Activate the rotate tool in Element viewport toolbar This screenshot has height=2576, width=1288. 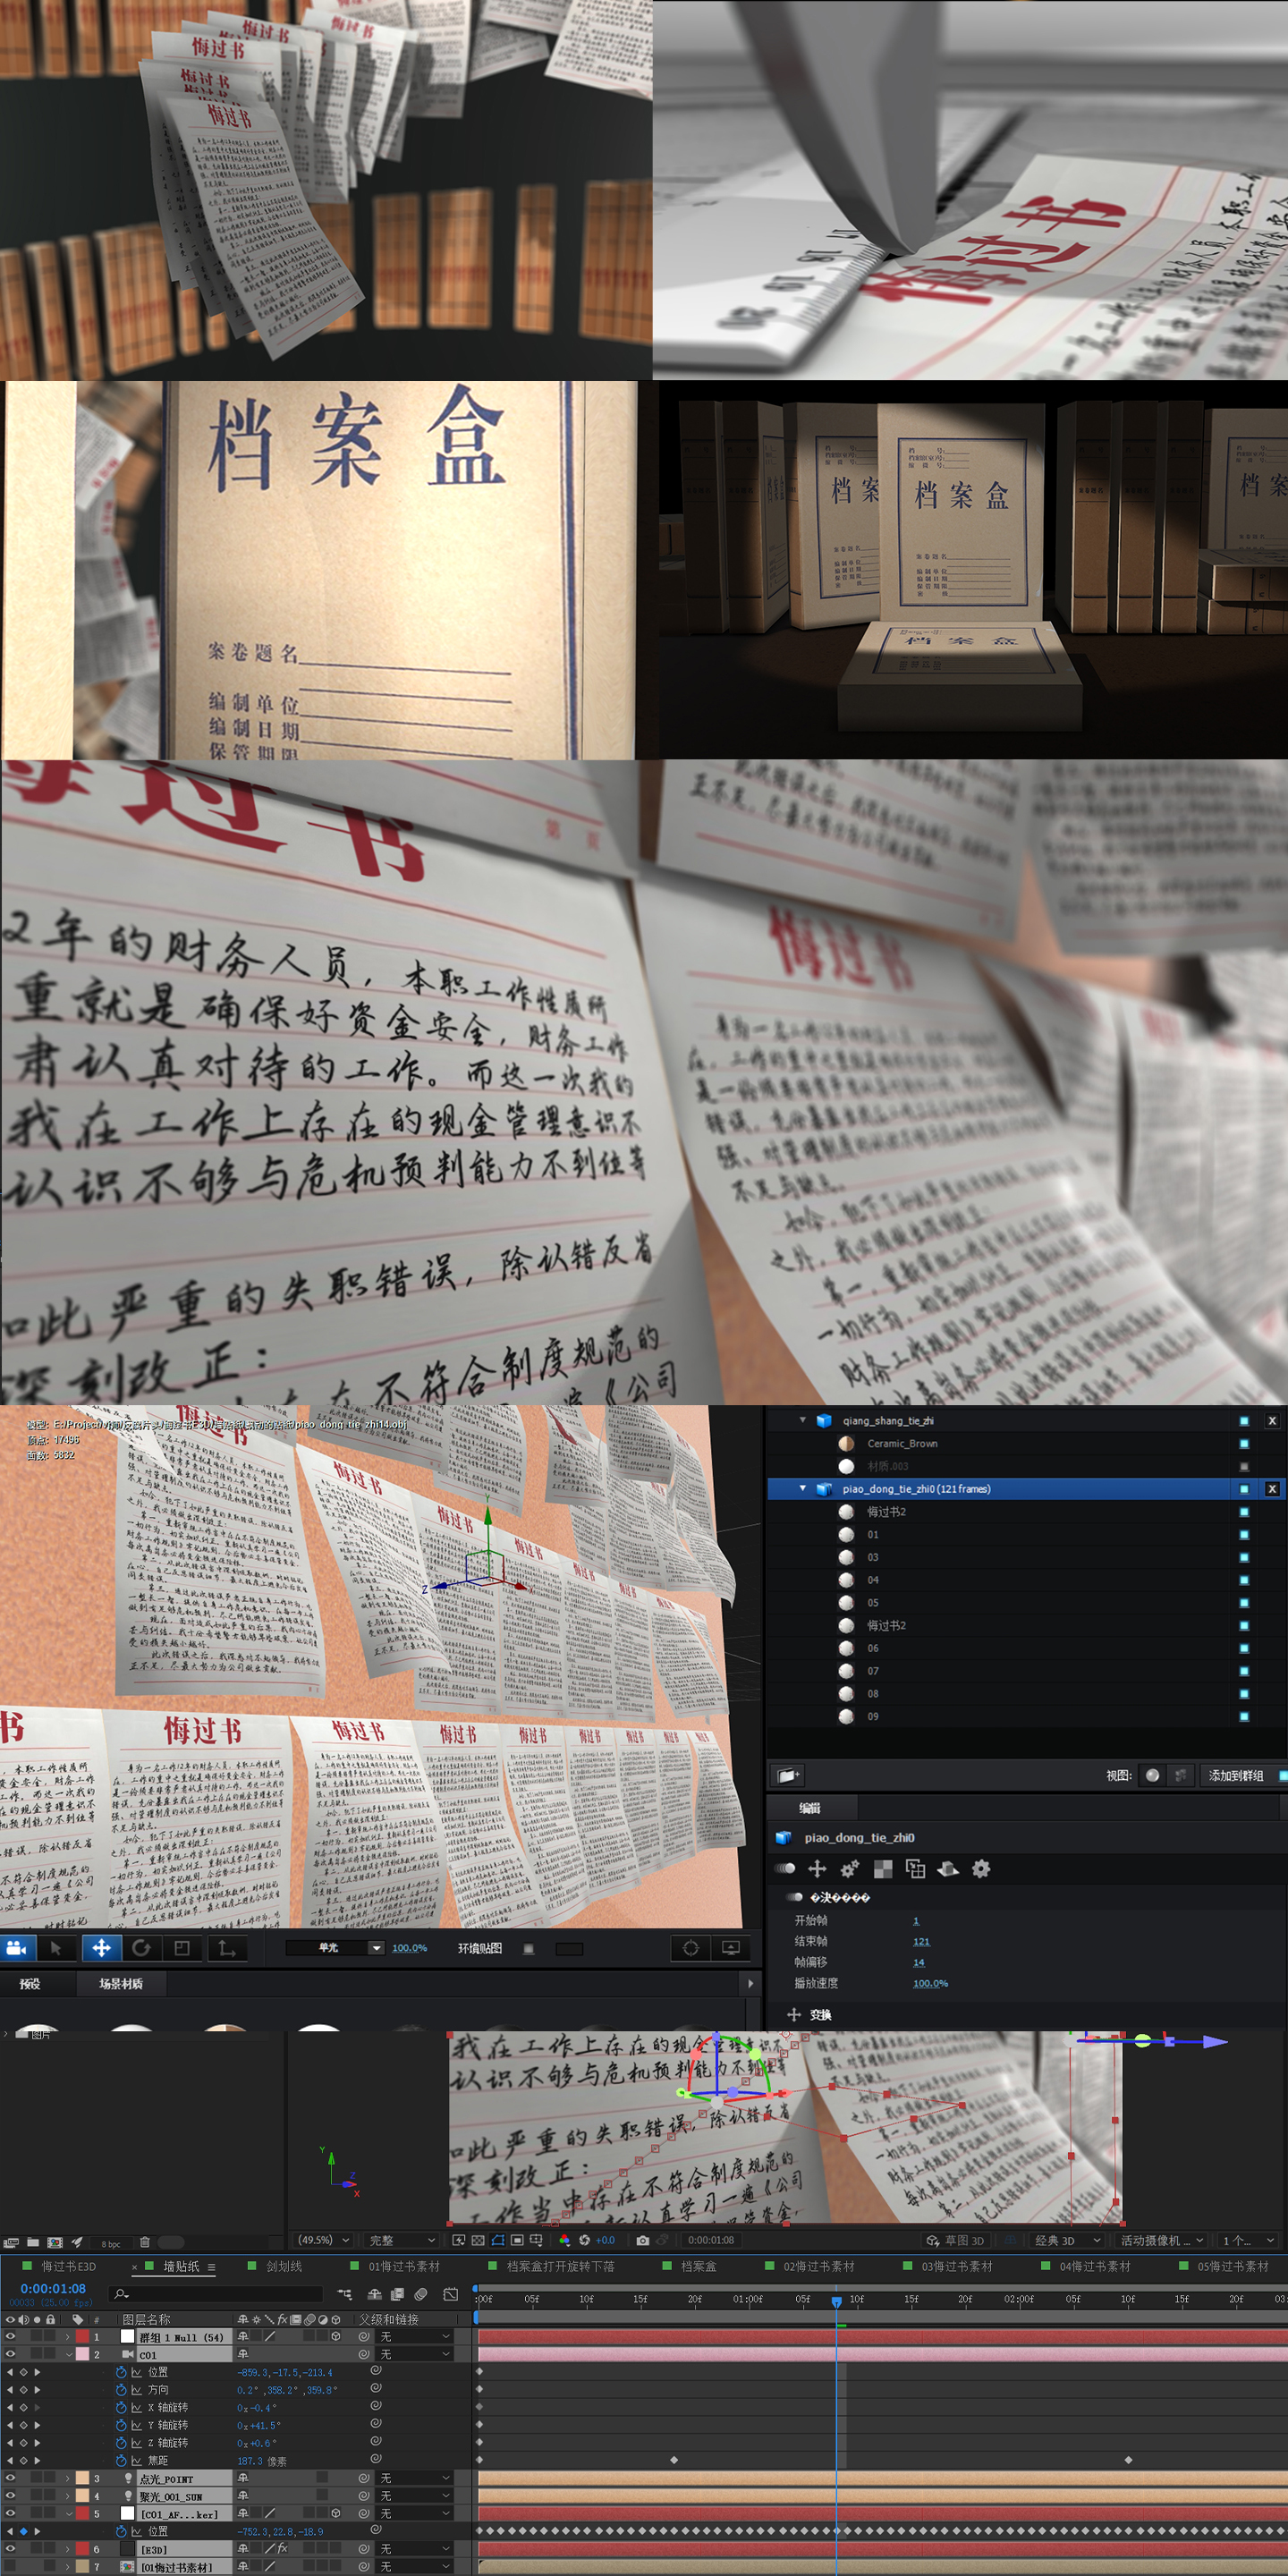pyautogui.click(x=141, y=1948)
